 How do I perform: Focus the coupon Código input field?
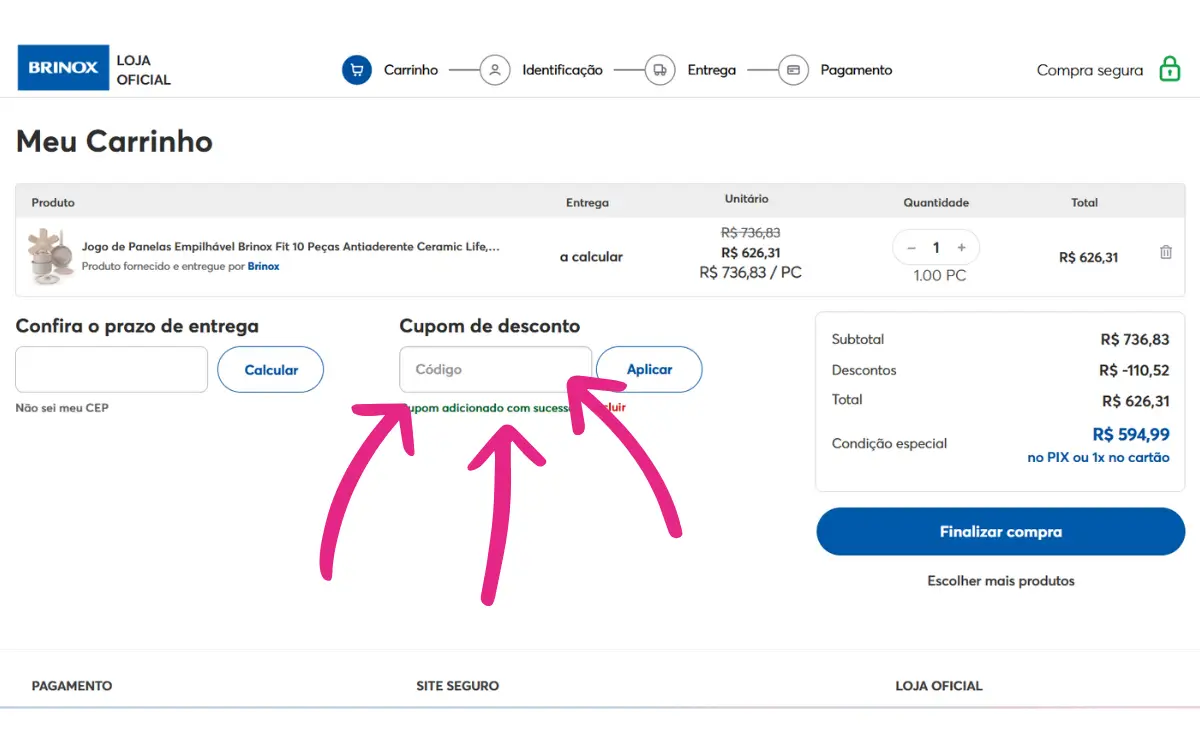pyautogui.click(x=496, y=369)
